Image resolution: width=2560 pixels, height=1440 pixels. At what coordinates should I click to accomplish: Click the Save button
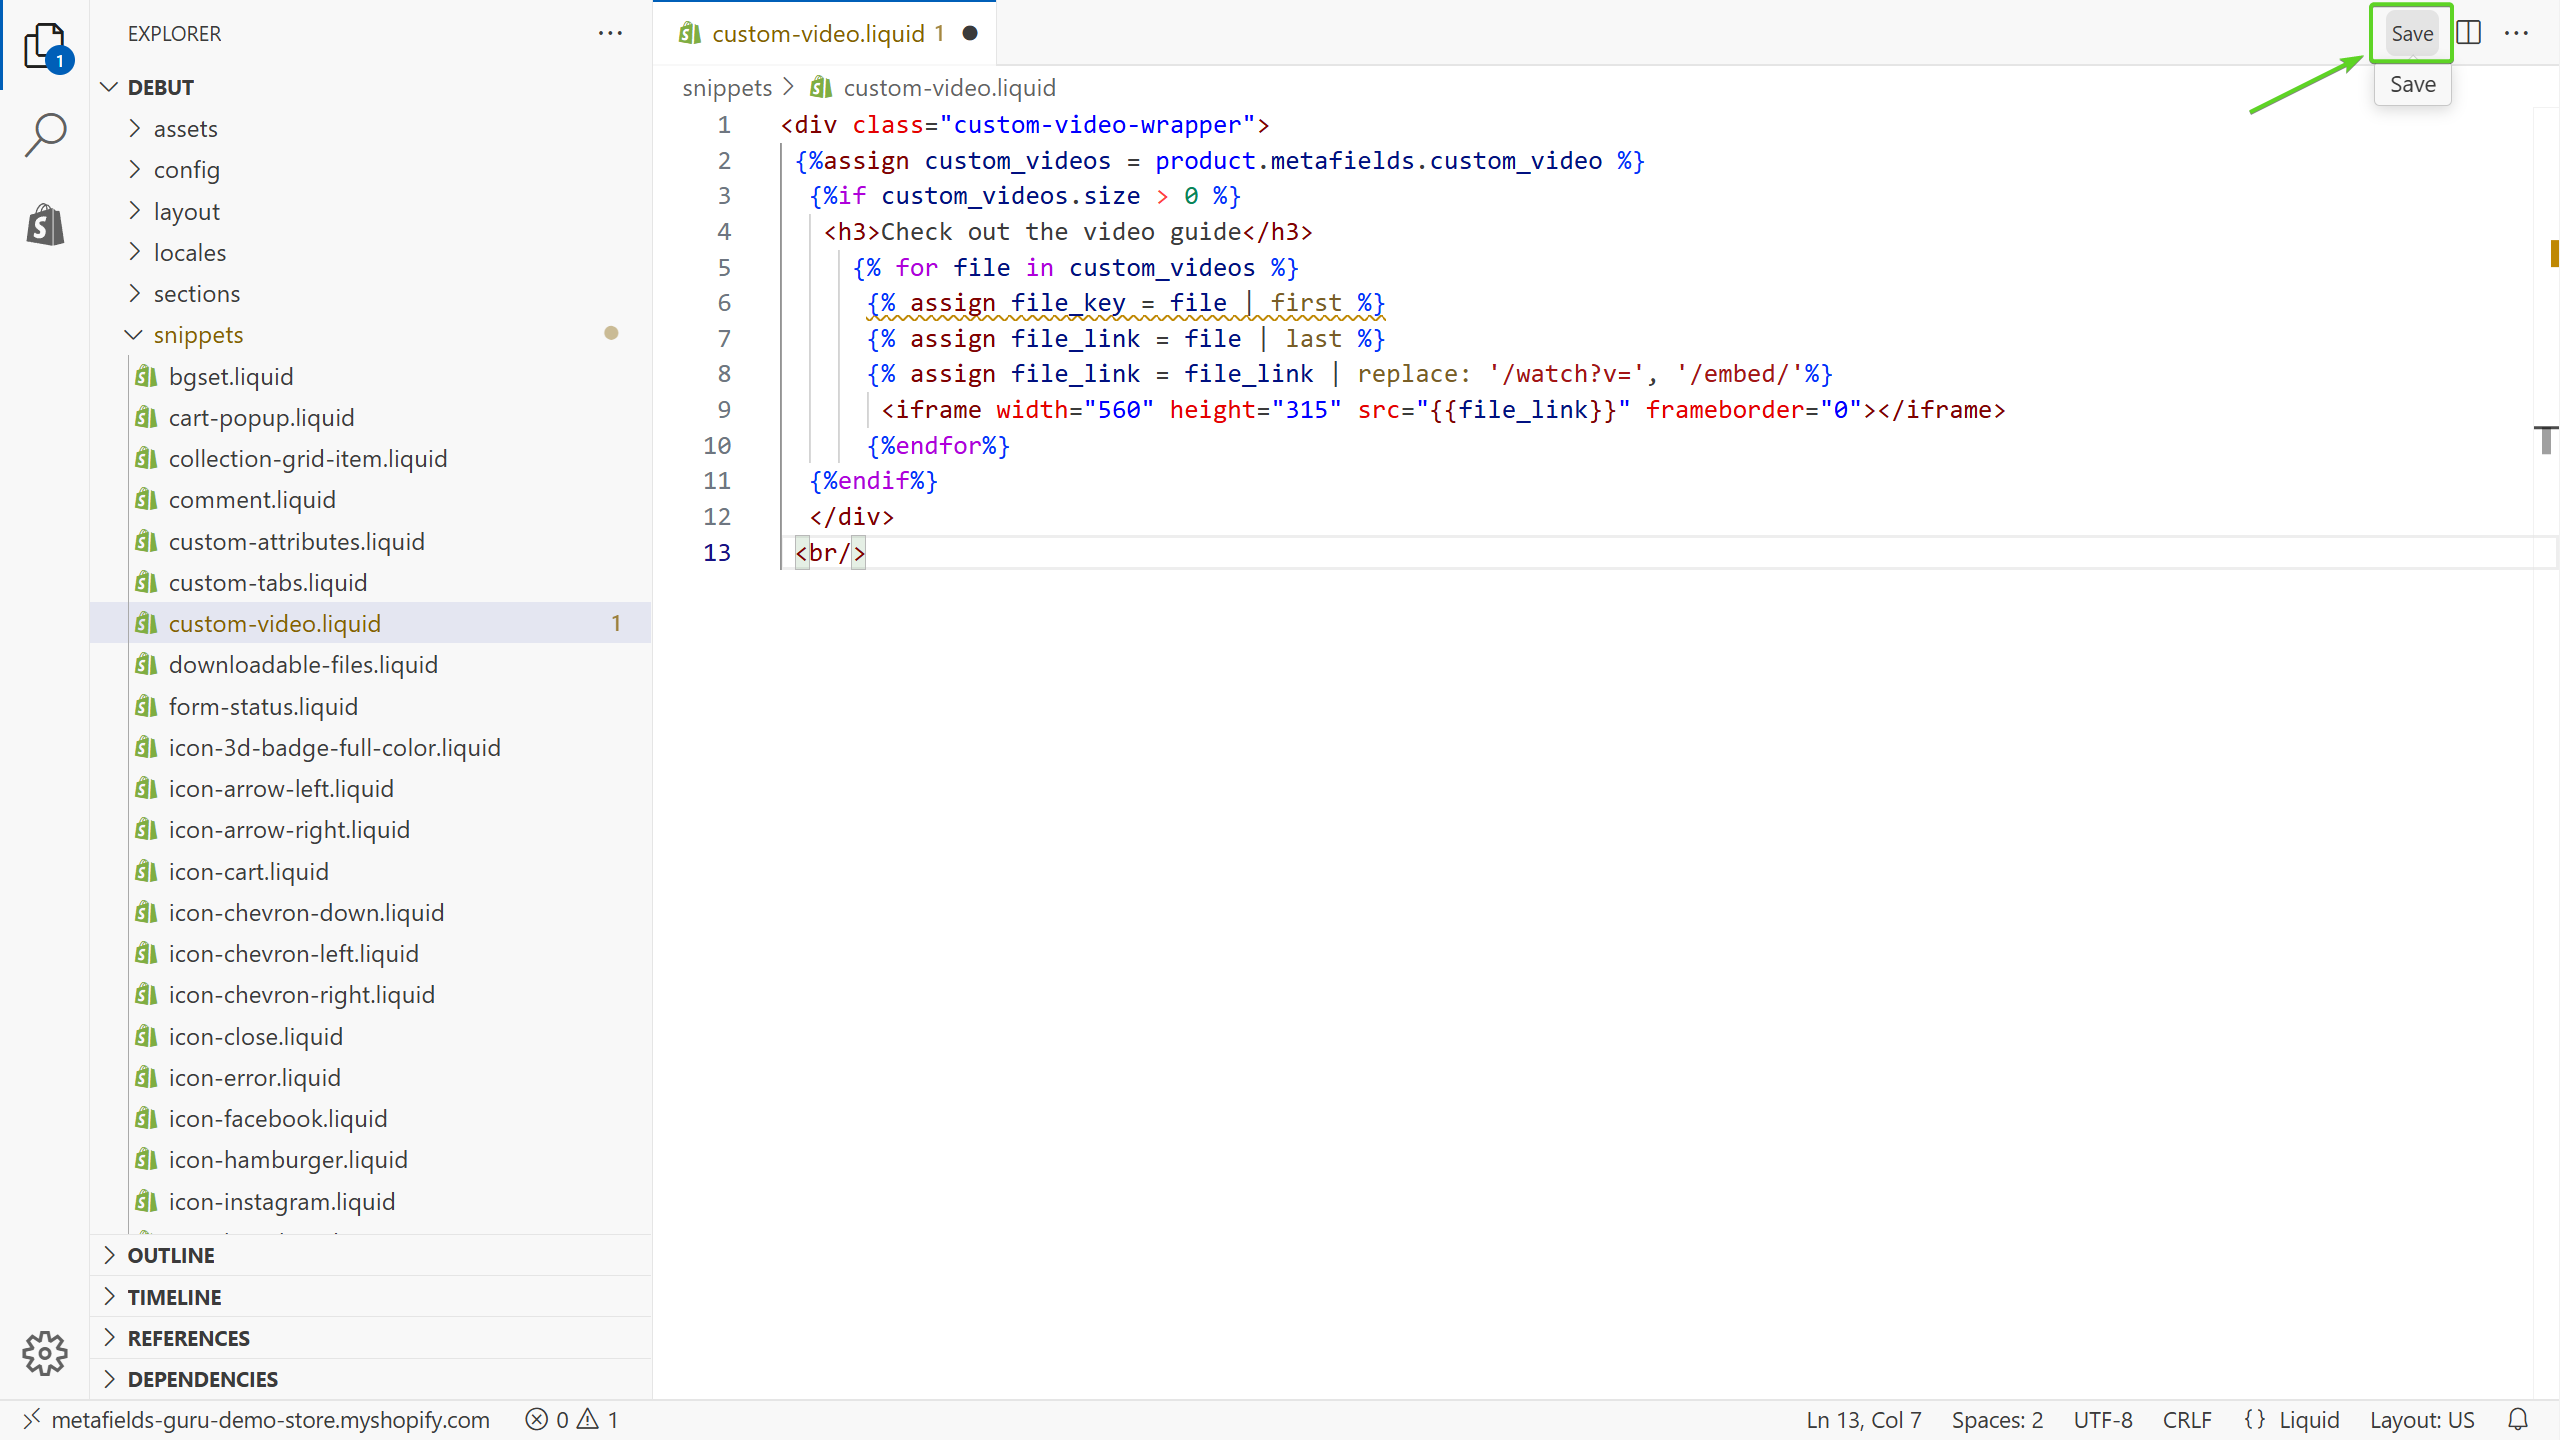pos(2411,33)
